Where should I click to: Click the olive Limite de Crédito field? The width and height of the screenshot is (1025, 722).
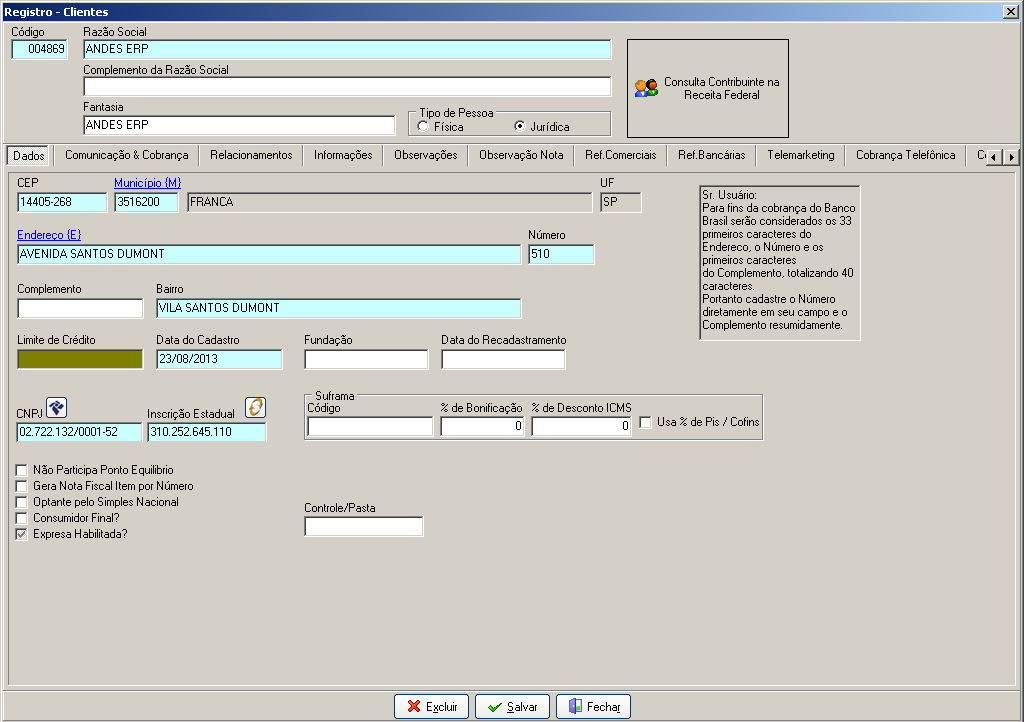coord(80,359)
